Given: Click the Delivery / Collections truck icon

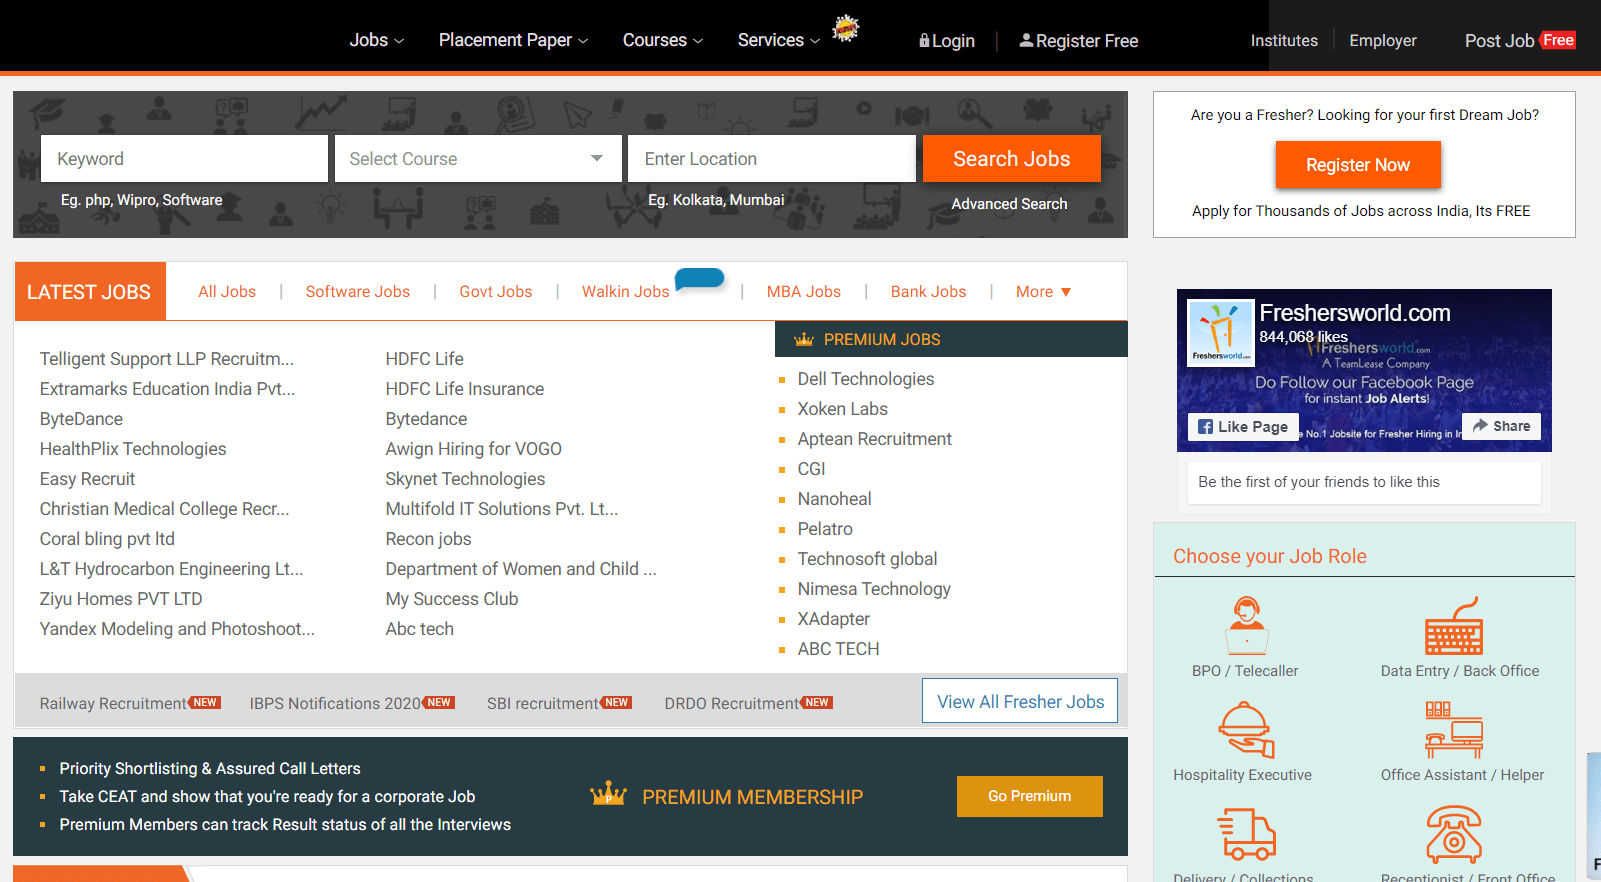Looking at the screenshot, I should tap(1246, 834).
